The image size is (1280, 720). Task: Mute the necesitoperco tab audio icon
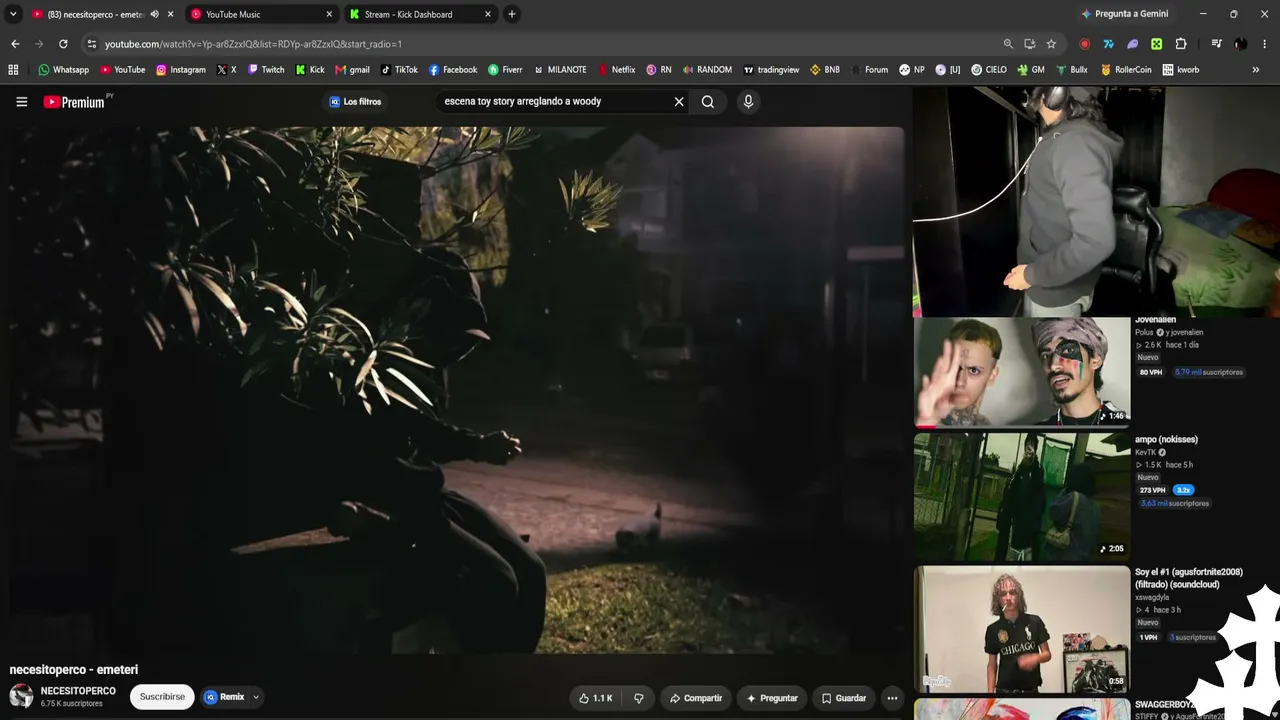(154, 14)
